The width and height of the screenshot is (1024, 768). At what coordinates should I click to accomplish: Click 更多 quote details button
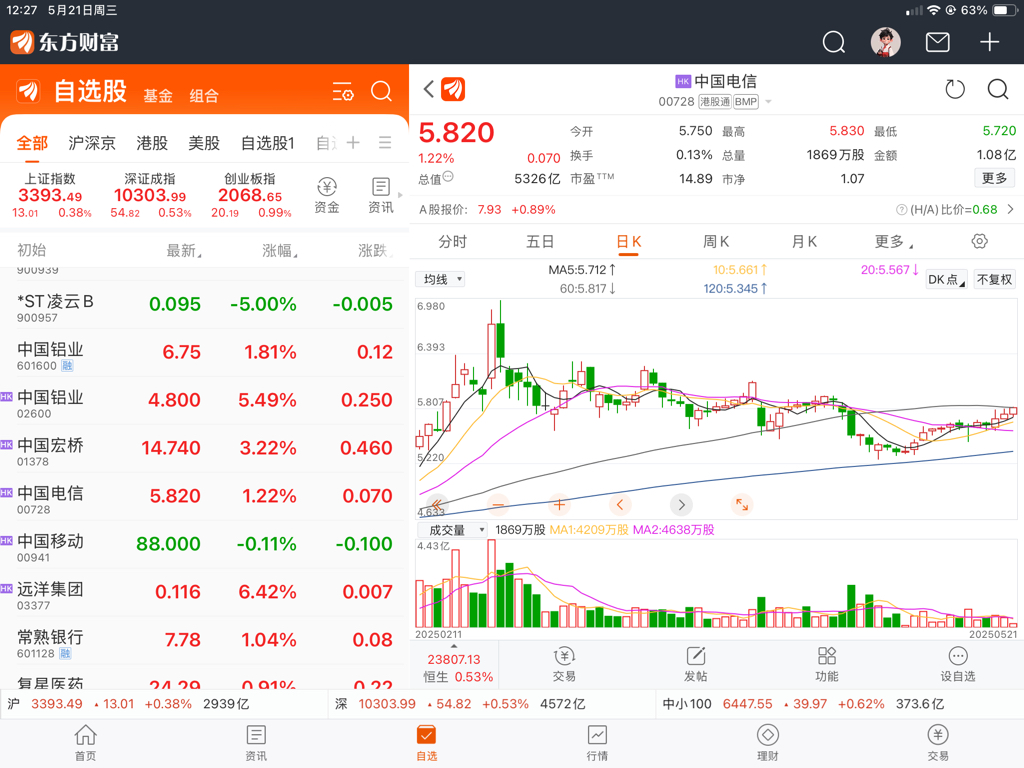[995, 178]
